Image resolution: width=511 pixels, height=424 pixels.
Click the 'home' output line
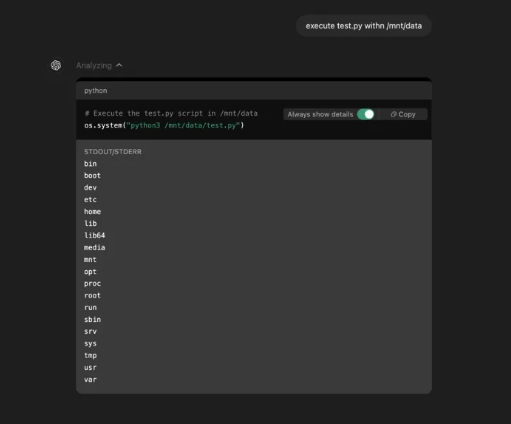[92, 212]
